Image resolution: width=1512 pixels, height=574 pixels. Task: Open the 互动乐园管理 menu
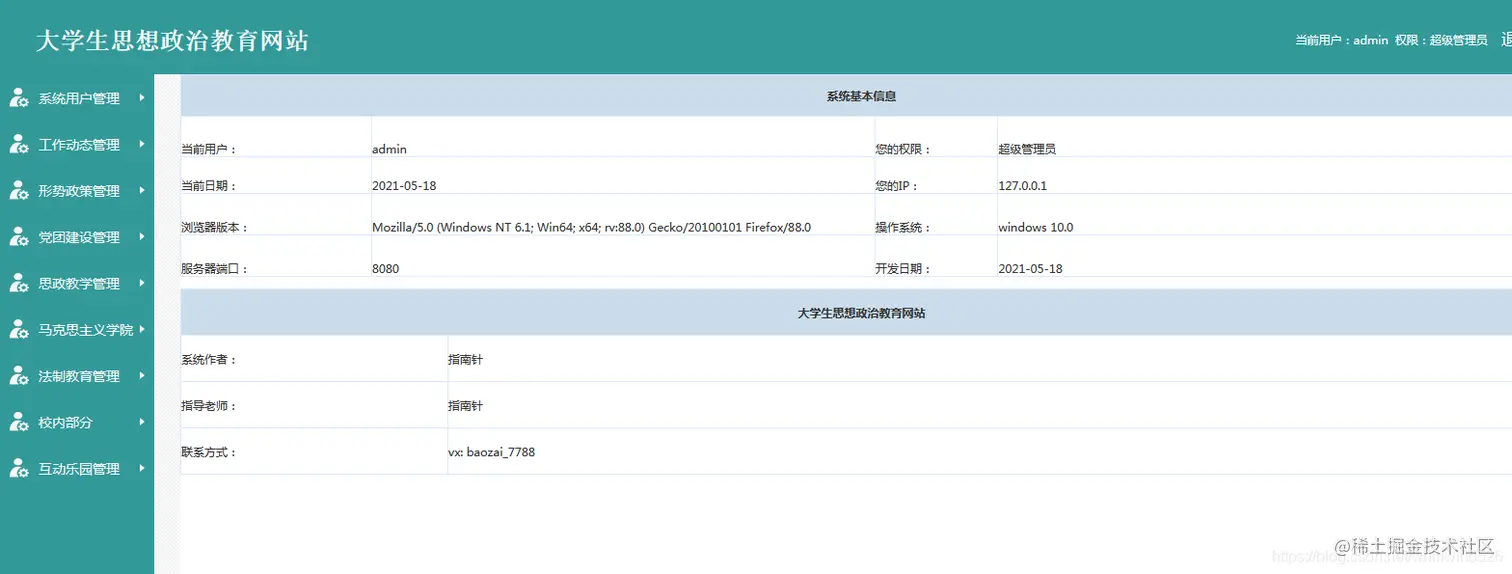(77, 468)
